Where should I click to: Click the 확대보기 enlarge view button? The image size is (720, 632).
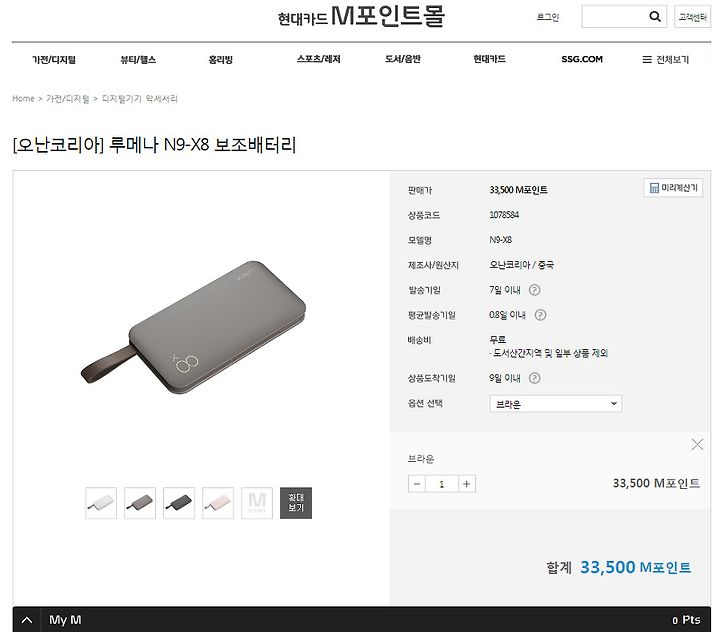point(296,503)
